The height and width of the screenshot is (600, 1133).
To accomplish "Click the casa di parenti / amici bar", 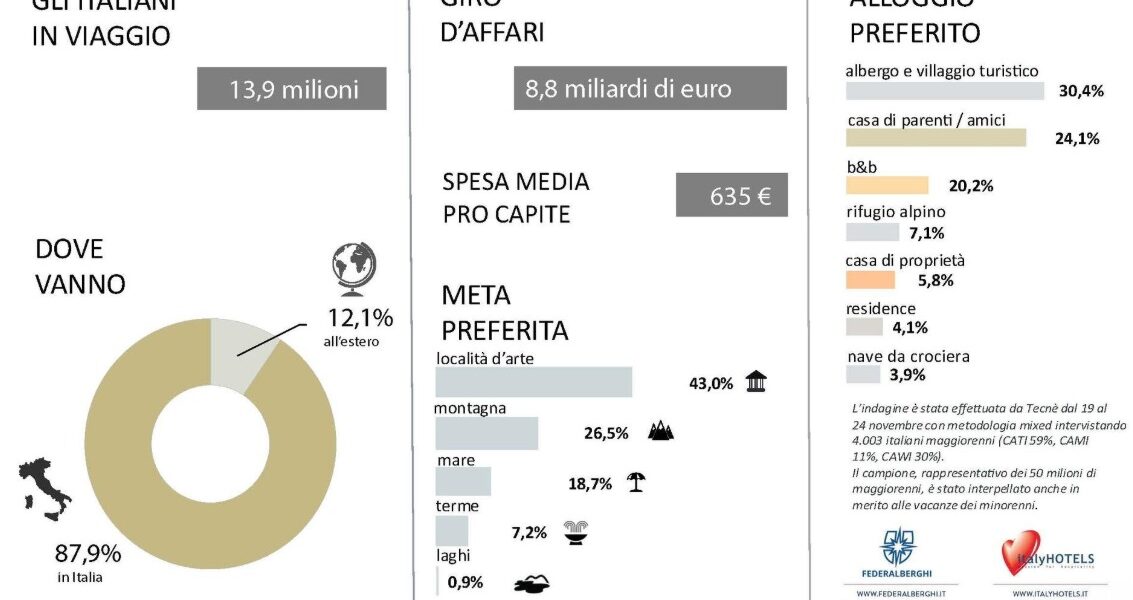I will [x=936, y=138].
